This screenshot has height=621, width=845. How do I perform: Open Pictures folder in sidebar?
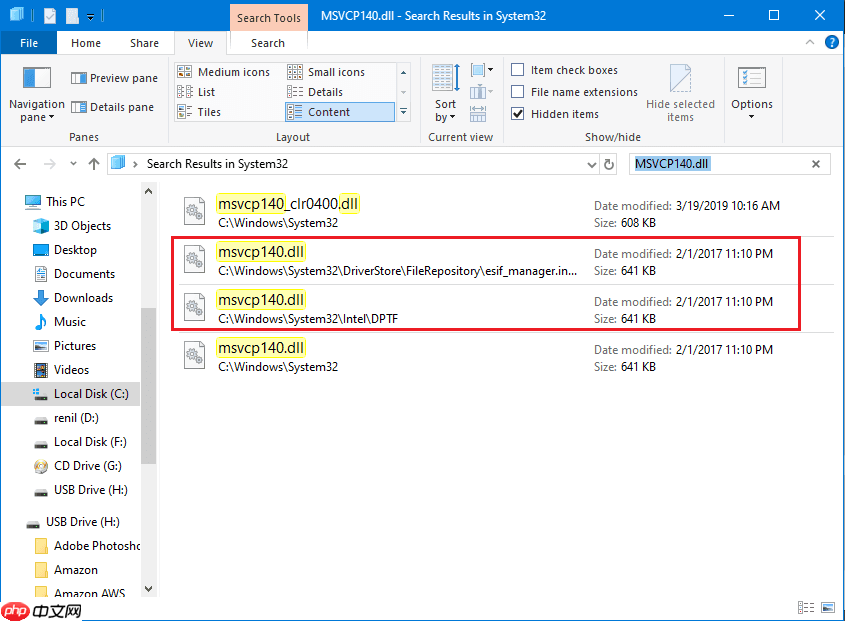click(x=64, y=346)
